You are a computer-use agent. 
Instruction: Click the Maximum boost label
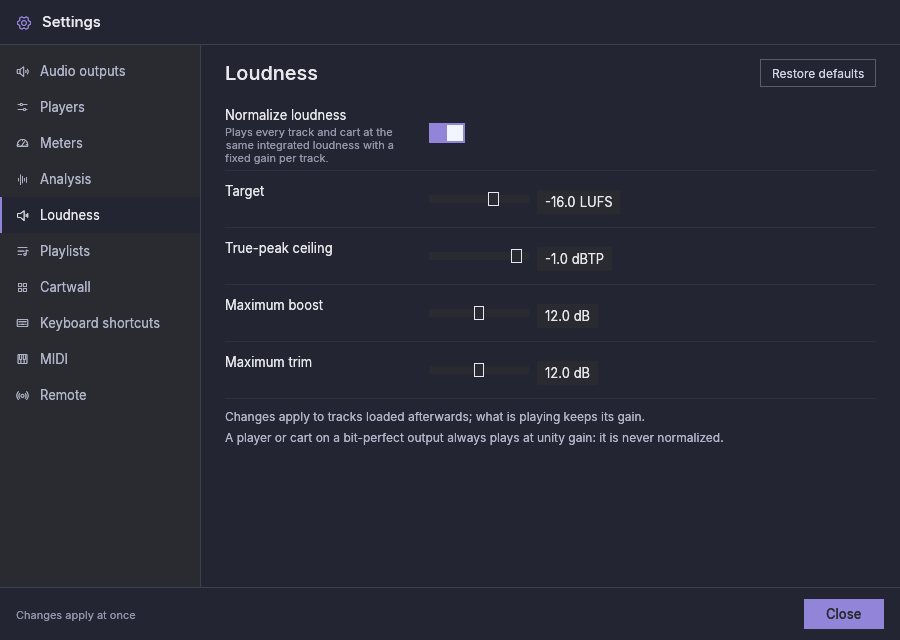click(274, 305)
